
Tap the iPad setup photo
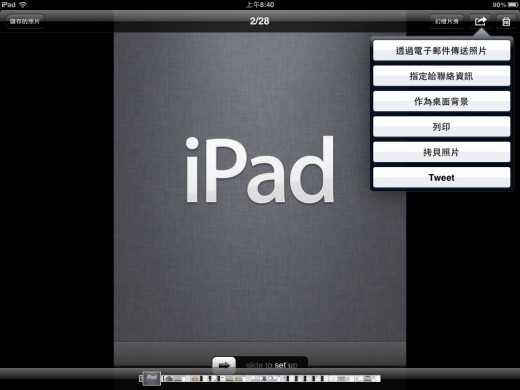point(260,200)
